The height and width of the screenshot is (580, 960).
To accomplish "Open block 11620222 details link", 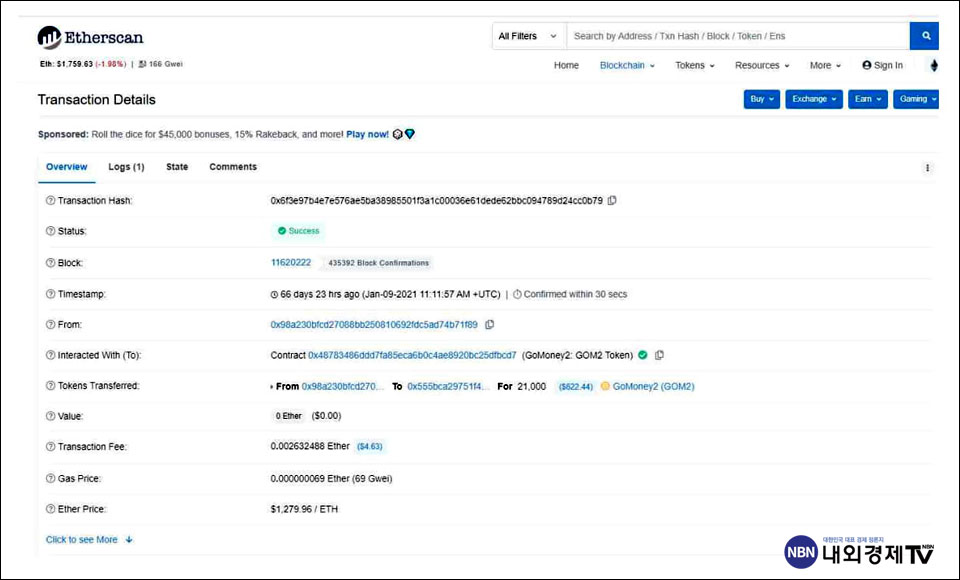I will click(x=290, y=262).
